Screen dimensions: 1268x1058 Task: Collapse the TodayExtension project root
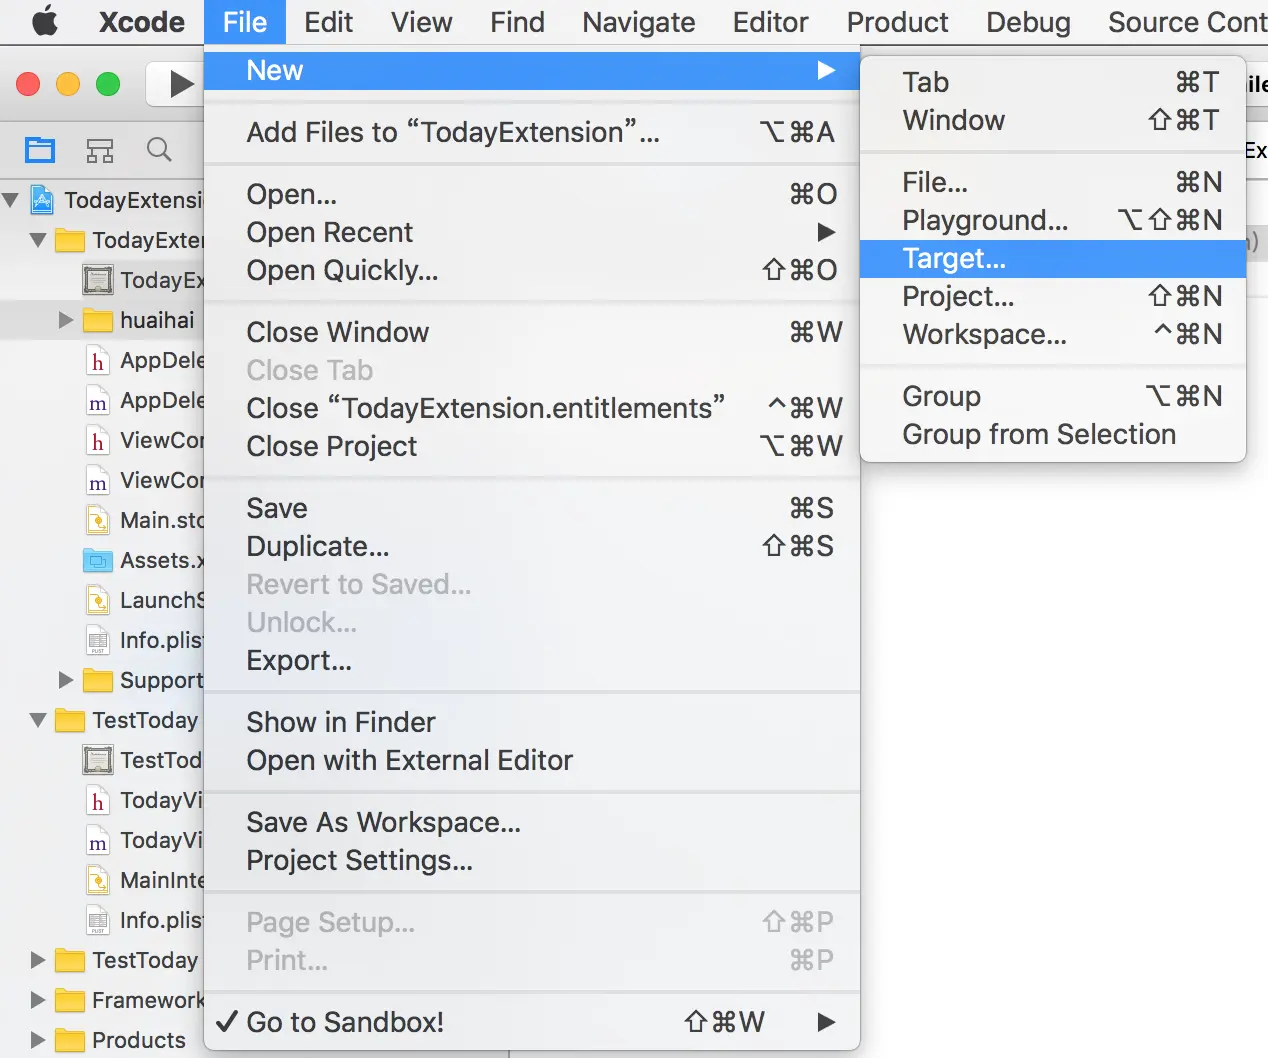tap(11, 200)
